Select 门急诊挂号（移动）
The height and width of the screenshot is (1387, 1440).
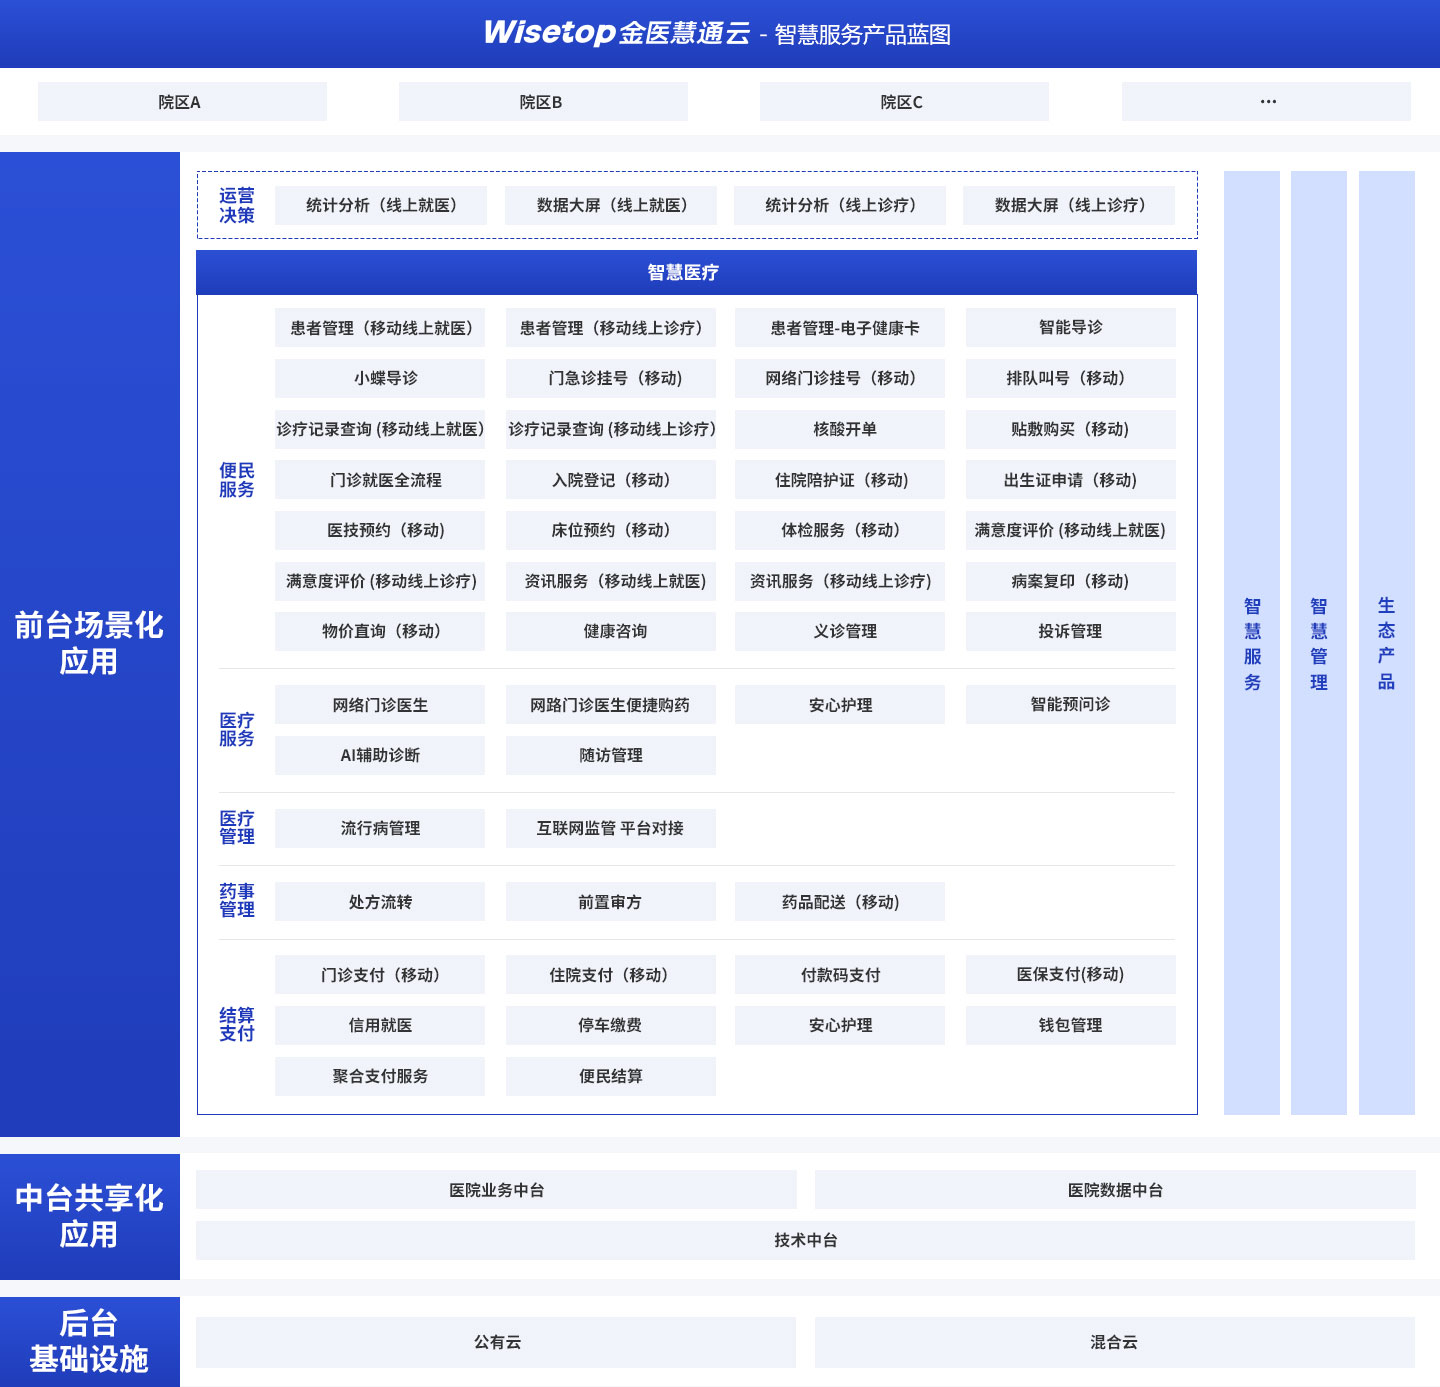(611, 379)
